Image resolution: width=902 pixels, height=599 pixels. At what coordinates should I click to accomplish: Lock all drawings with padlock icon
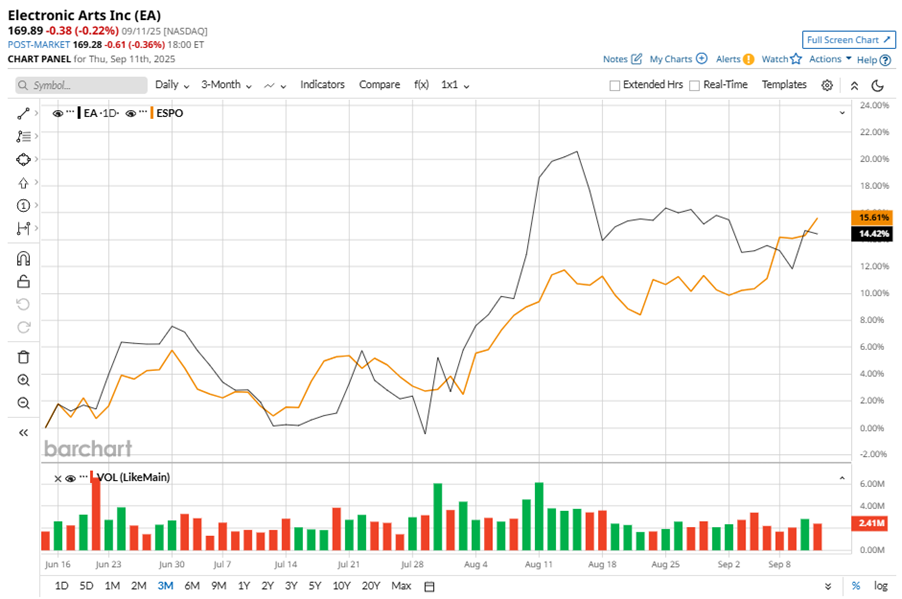click(x=23, y=281)
